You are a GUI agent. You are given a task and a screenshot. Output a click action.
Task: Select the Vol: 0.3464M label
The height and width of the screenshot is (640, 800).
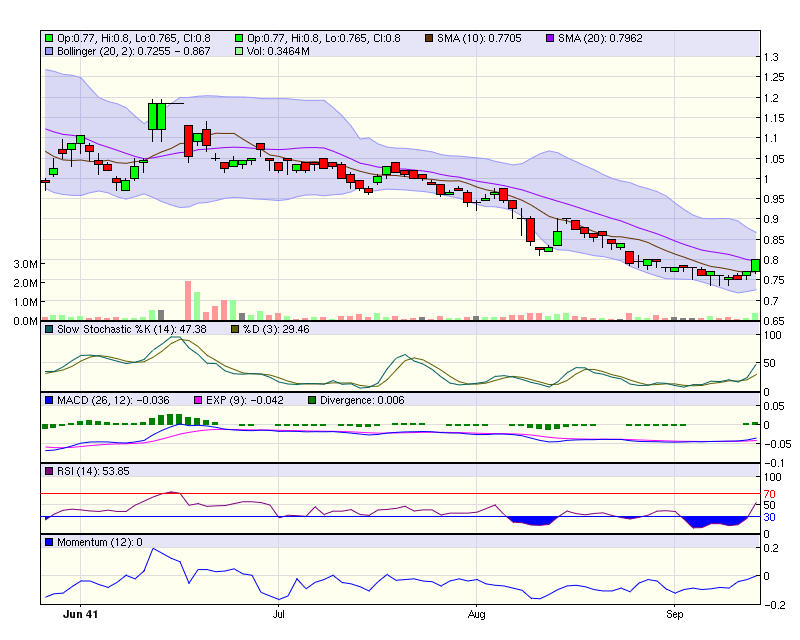pyautogui.click(x=278, y=51)
